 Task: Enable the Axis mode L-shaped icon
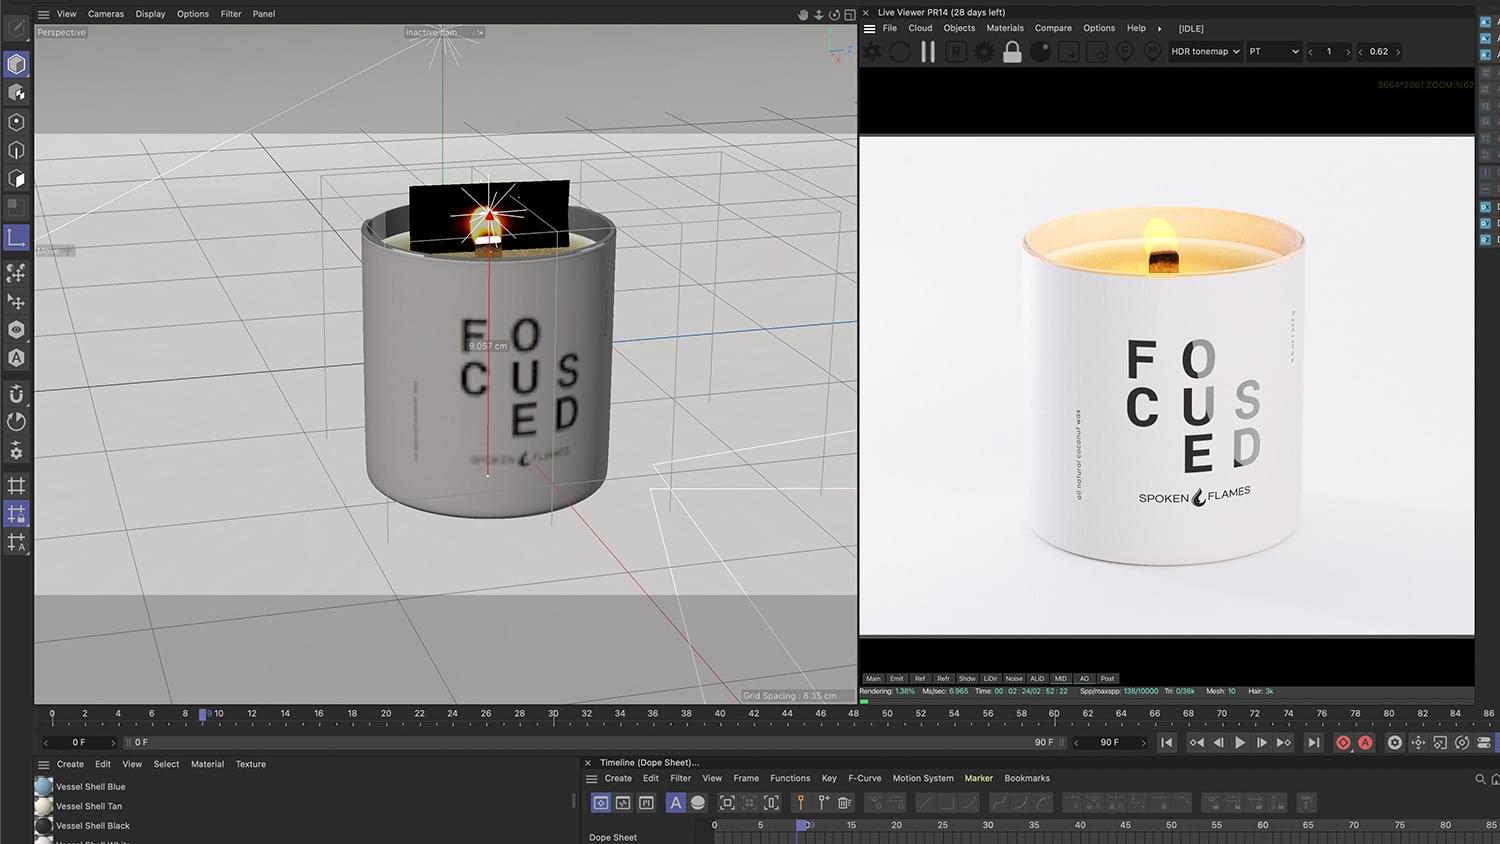[16, 237]
